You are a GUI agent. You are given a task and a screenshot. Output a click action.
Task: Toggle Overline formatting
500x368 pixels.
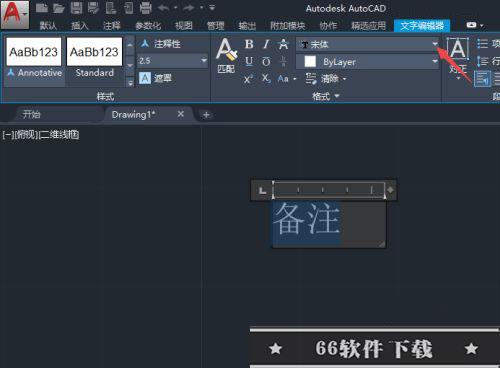[266, 61]
